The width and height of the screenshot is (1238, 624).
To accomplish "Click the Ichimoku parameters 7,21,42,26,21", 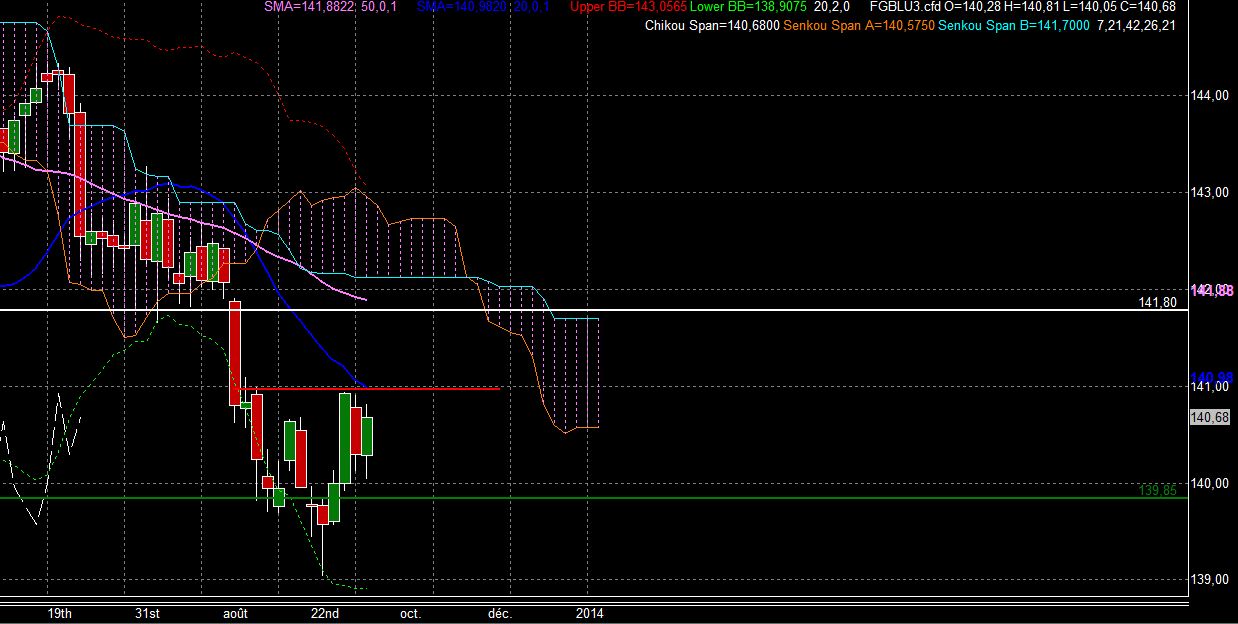I will point(1135,25).
